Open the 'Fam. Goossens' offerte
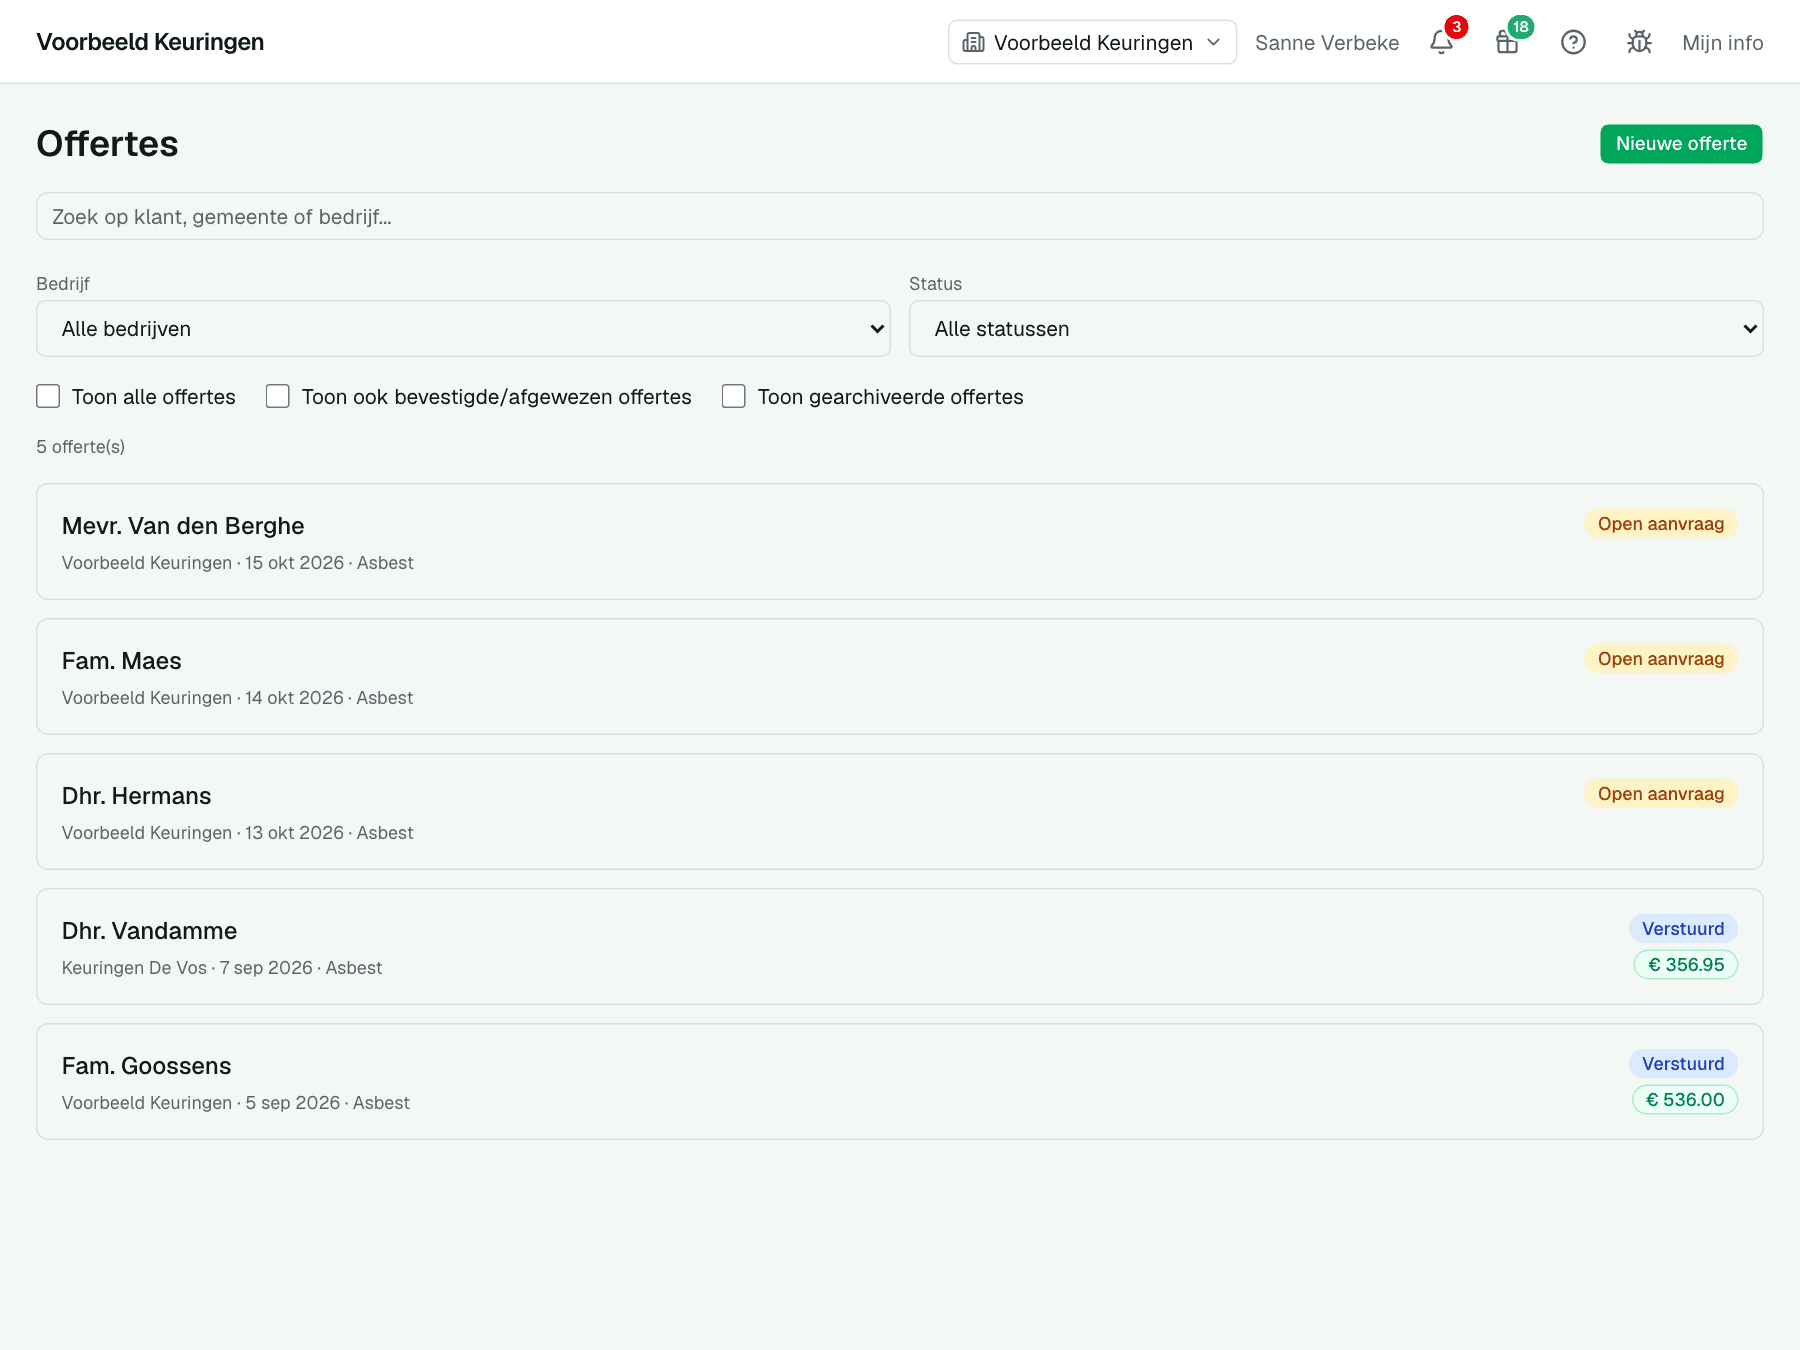Viewport: 1800px width, 1350px height. [x=900, y=1081]
